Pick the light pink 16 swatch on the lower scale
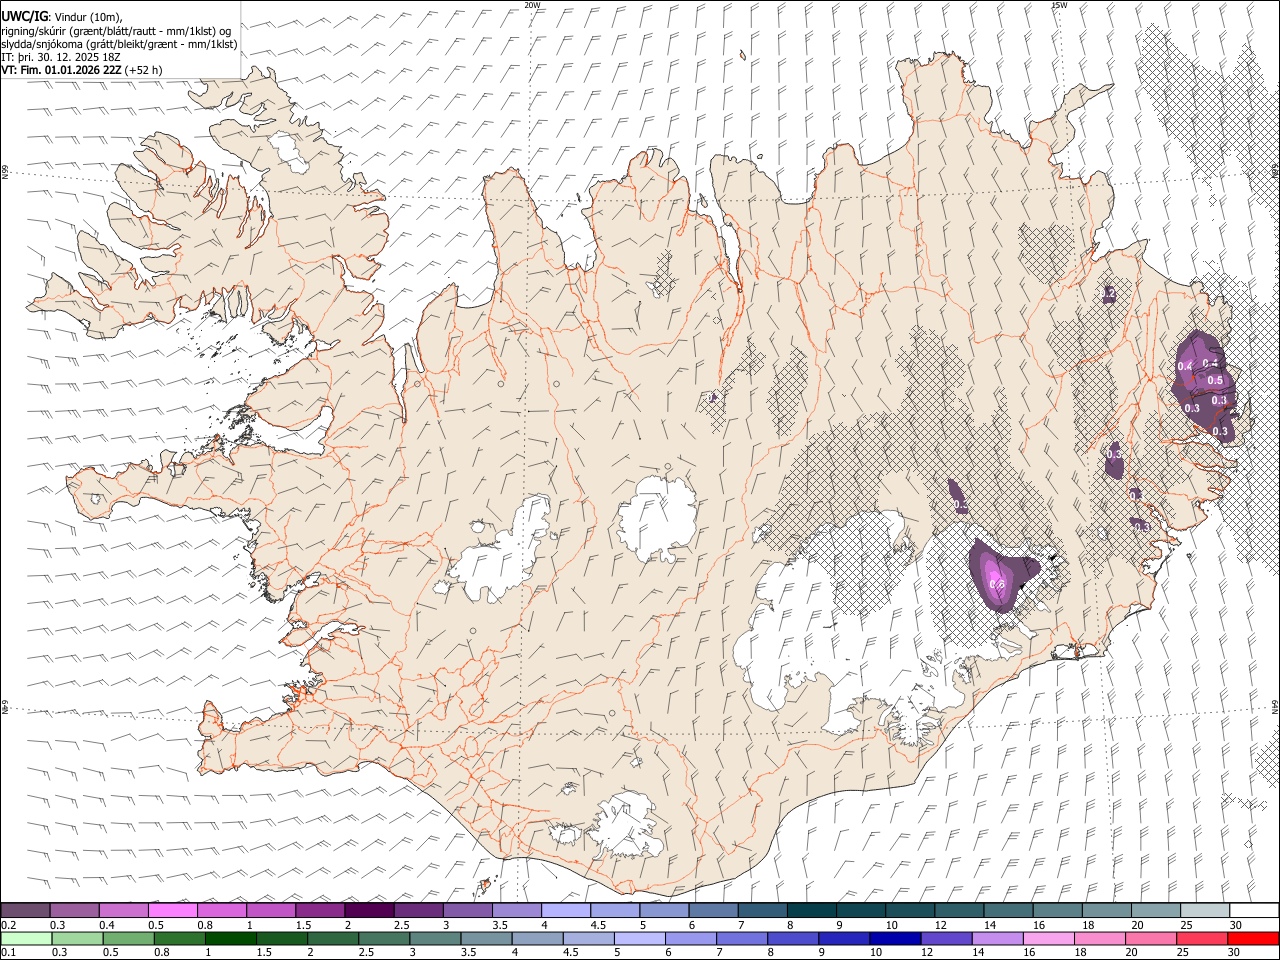The width and height of the screenshot is (1280, 960). (x=1048, y=938)
